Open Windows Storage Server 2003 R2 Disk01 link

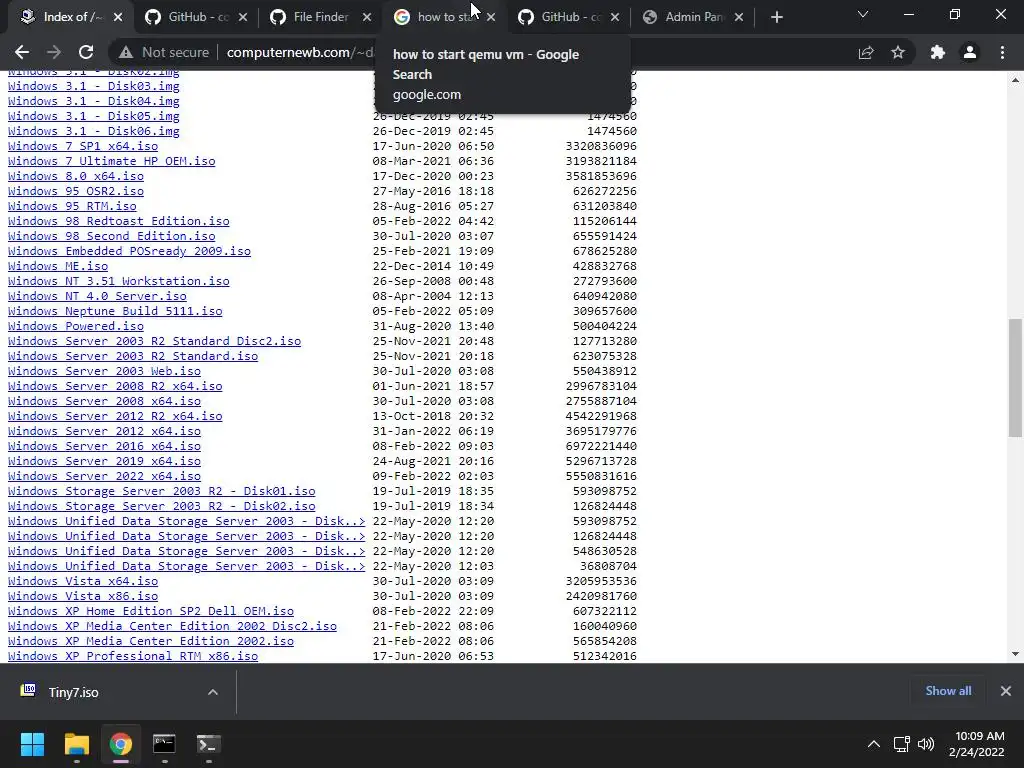161,491
